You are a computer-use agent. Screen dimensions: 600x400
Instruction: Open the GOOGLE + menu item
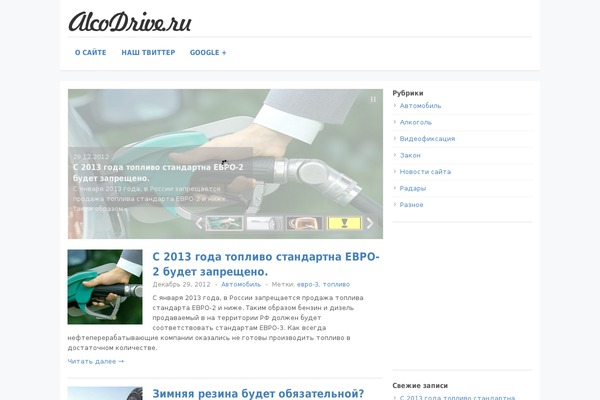pos(208,52)
